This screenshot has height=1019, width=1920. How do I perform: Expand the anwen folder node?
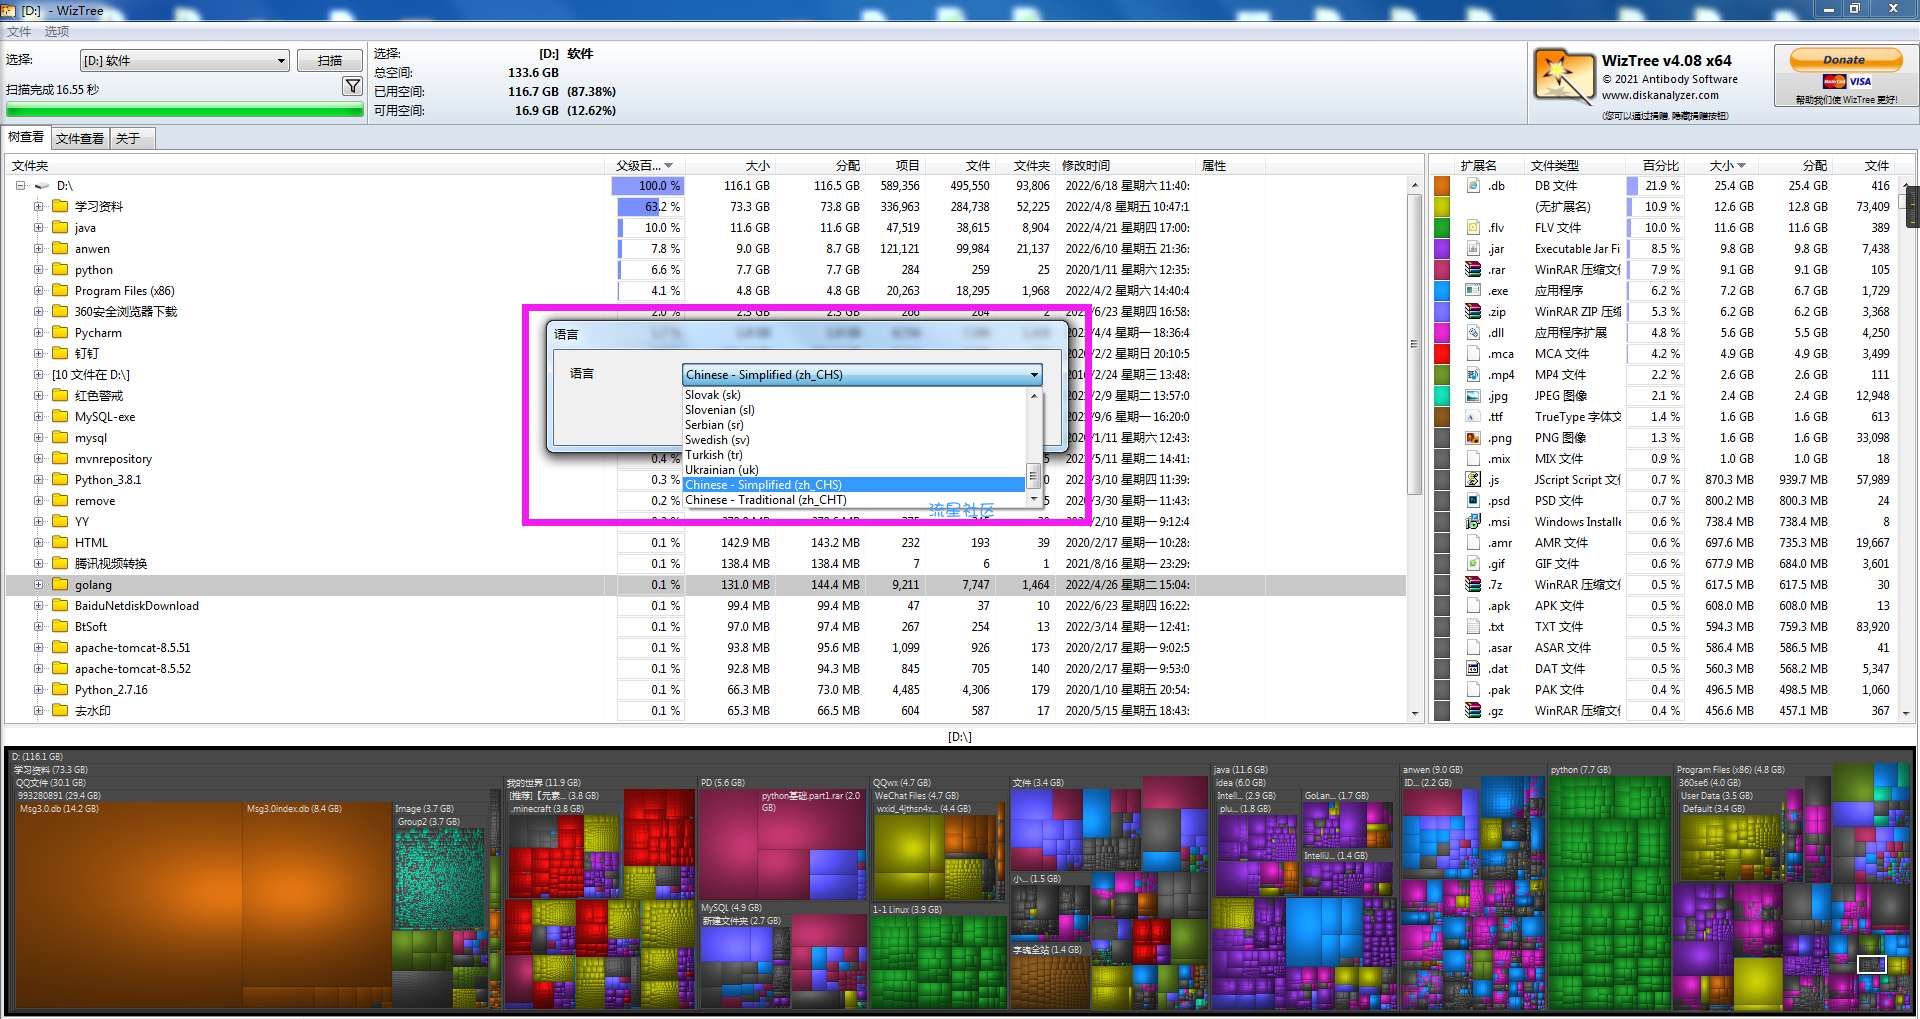coord(38,249)
